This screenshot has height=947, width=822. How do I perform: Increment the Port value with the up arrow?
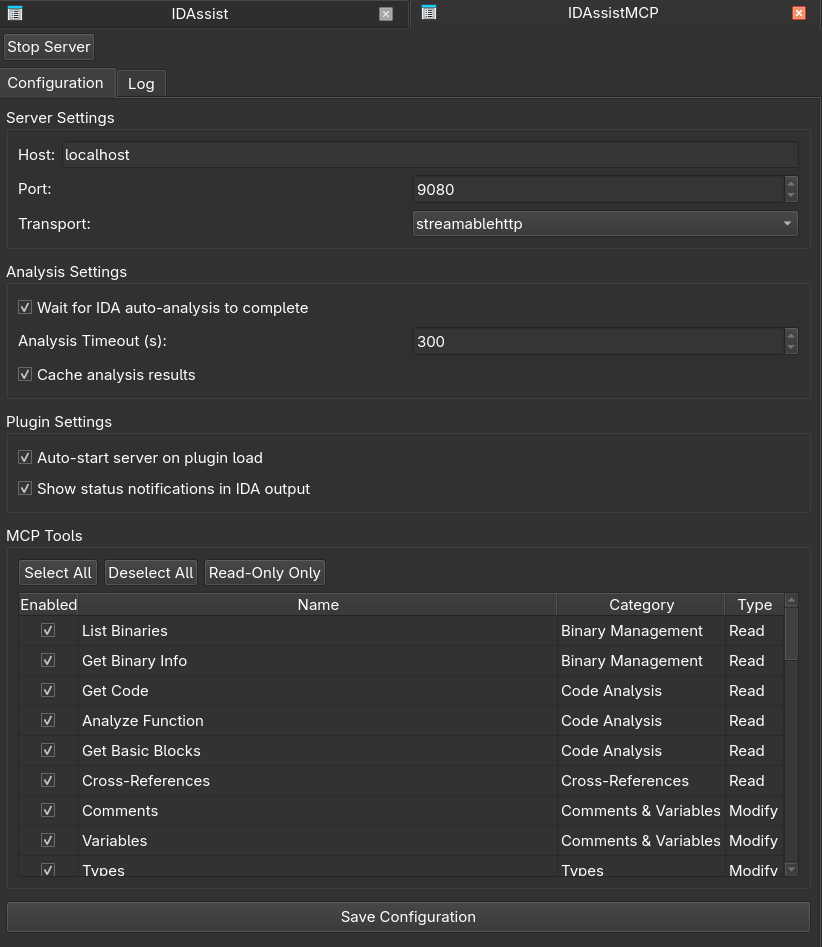tap(790, 184)
